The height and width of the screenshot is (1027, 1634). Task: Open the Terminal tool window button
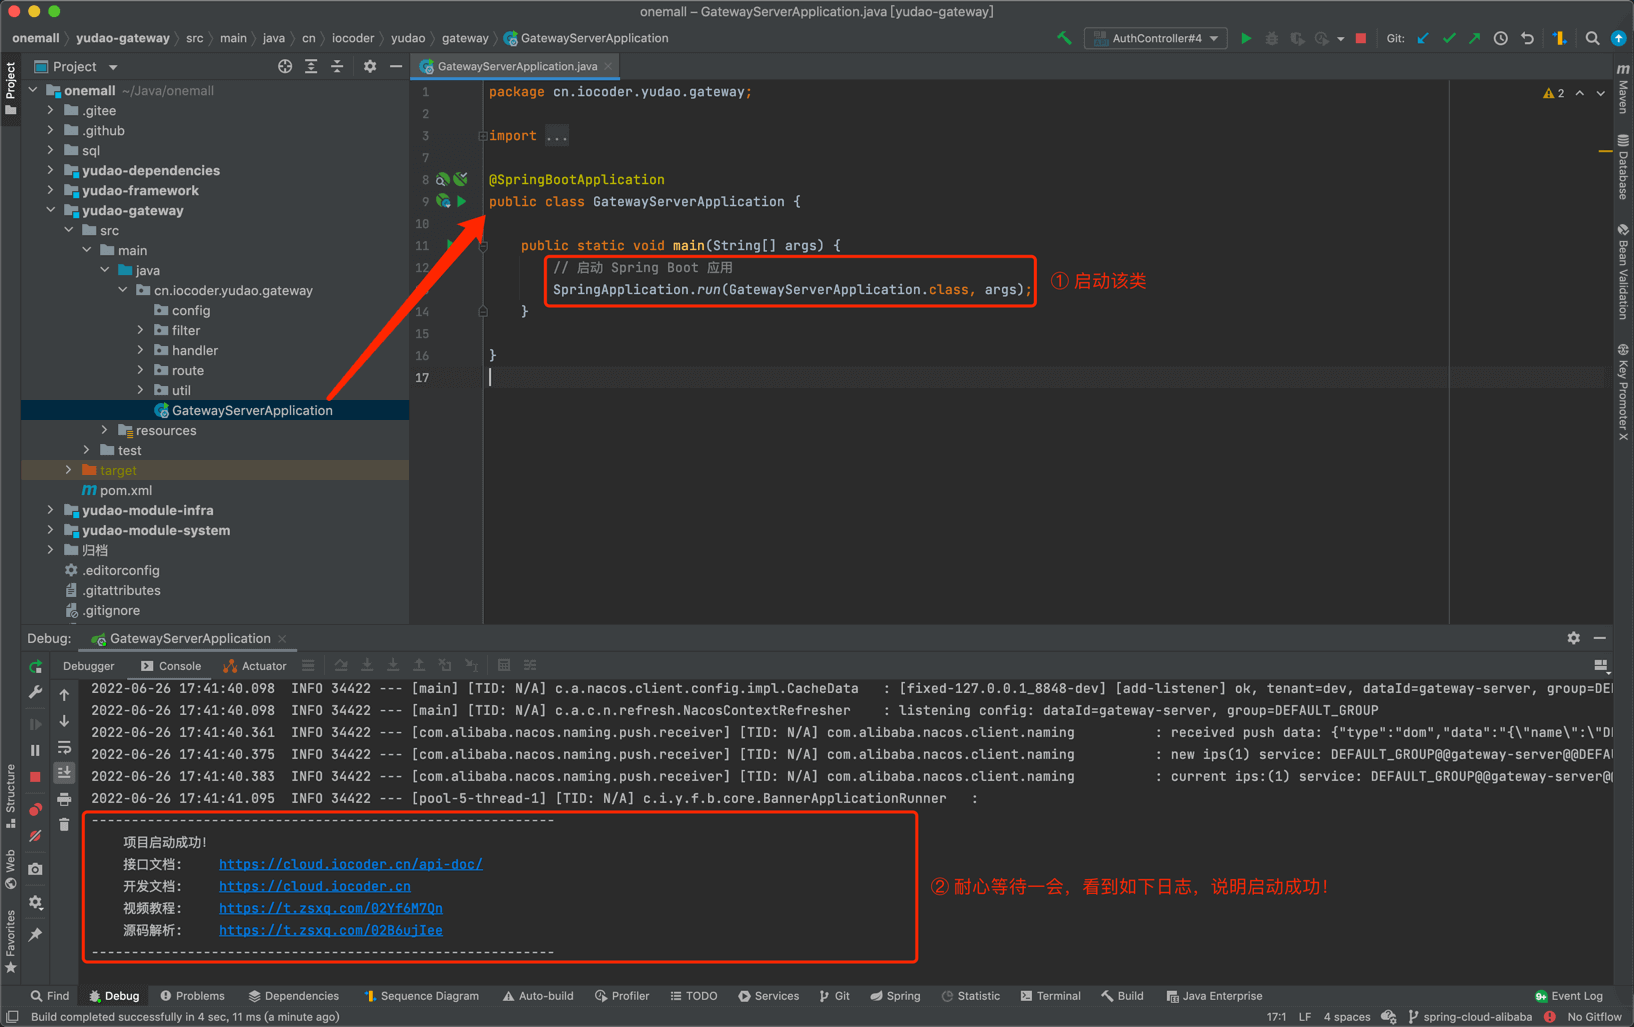(x=1050, y=996)
